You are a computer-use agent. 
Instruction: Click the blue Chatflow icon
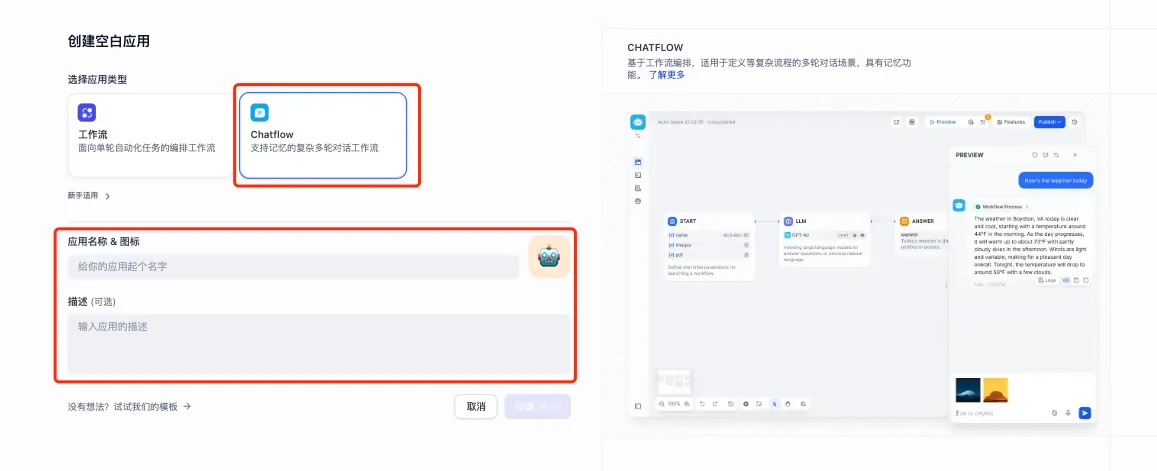[259, 113]
